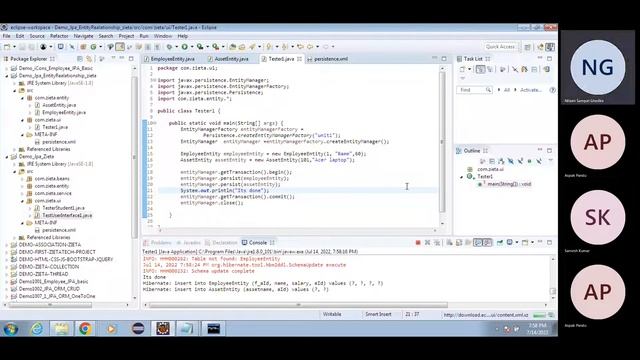Click the Run green play toolbar icon
This screenshot has width=640, height=360.
(184, 47)
